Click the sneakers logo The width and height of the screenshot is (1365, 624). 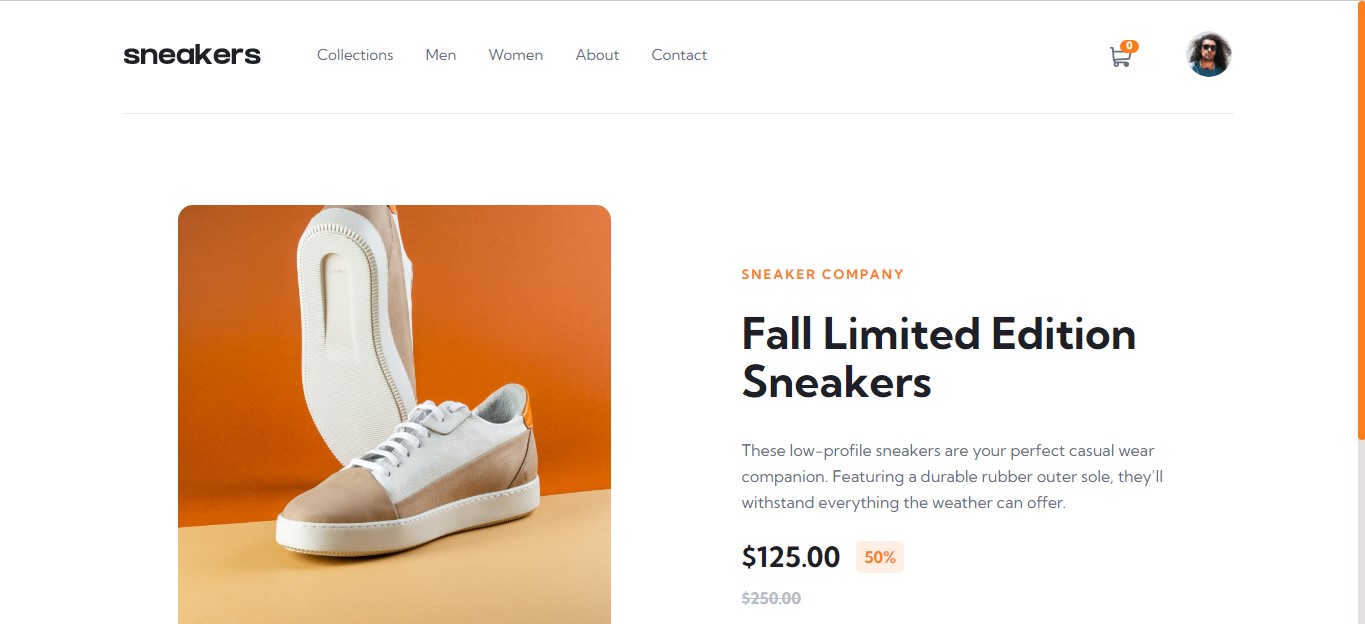pyautogui.click(x=191, y=54)
